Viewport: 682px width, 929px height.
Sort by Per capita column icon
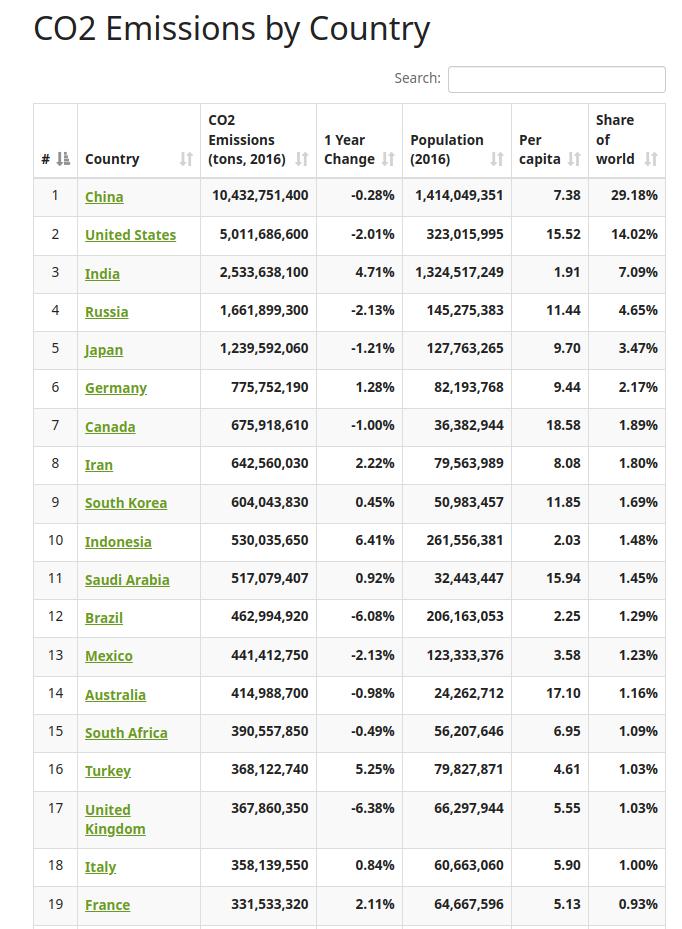click(574, 159)
